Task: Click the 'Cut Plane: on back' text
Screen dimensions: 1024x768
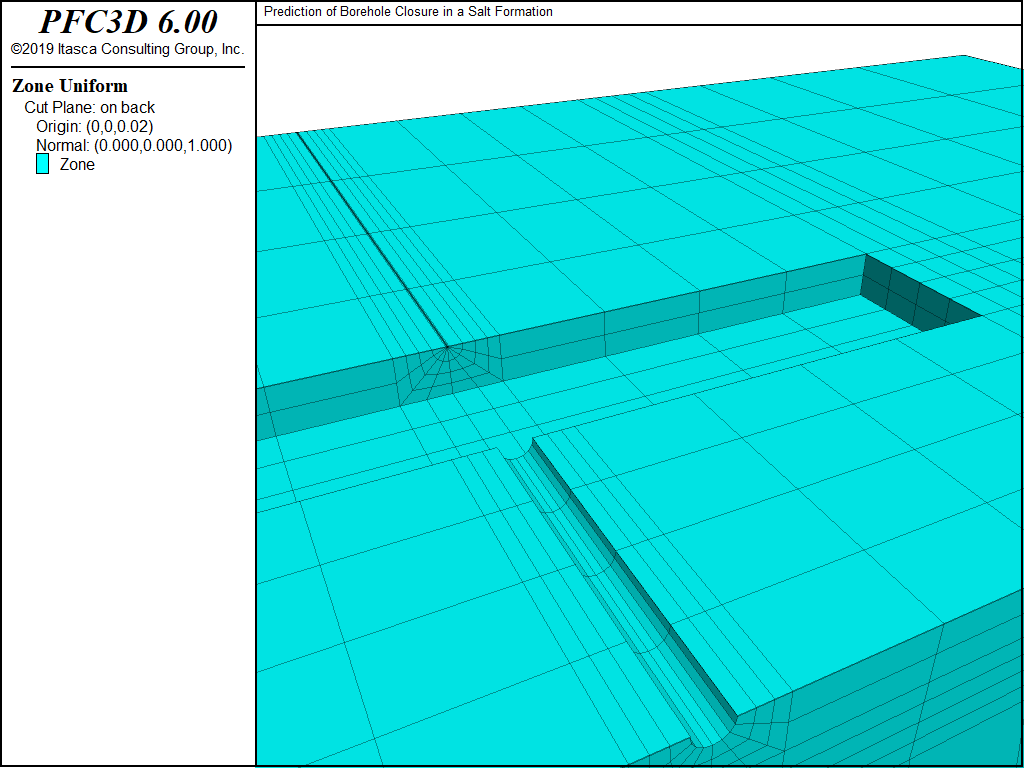Action: [x=89, y=108]
